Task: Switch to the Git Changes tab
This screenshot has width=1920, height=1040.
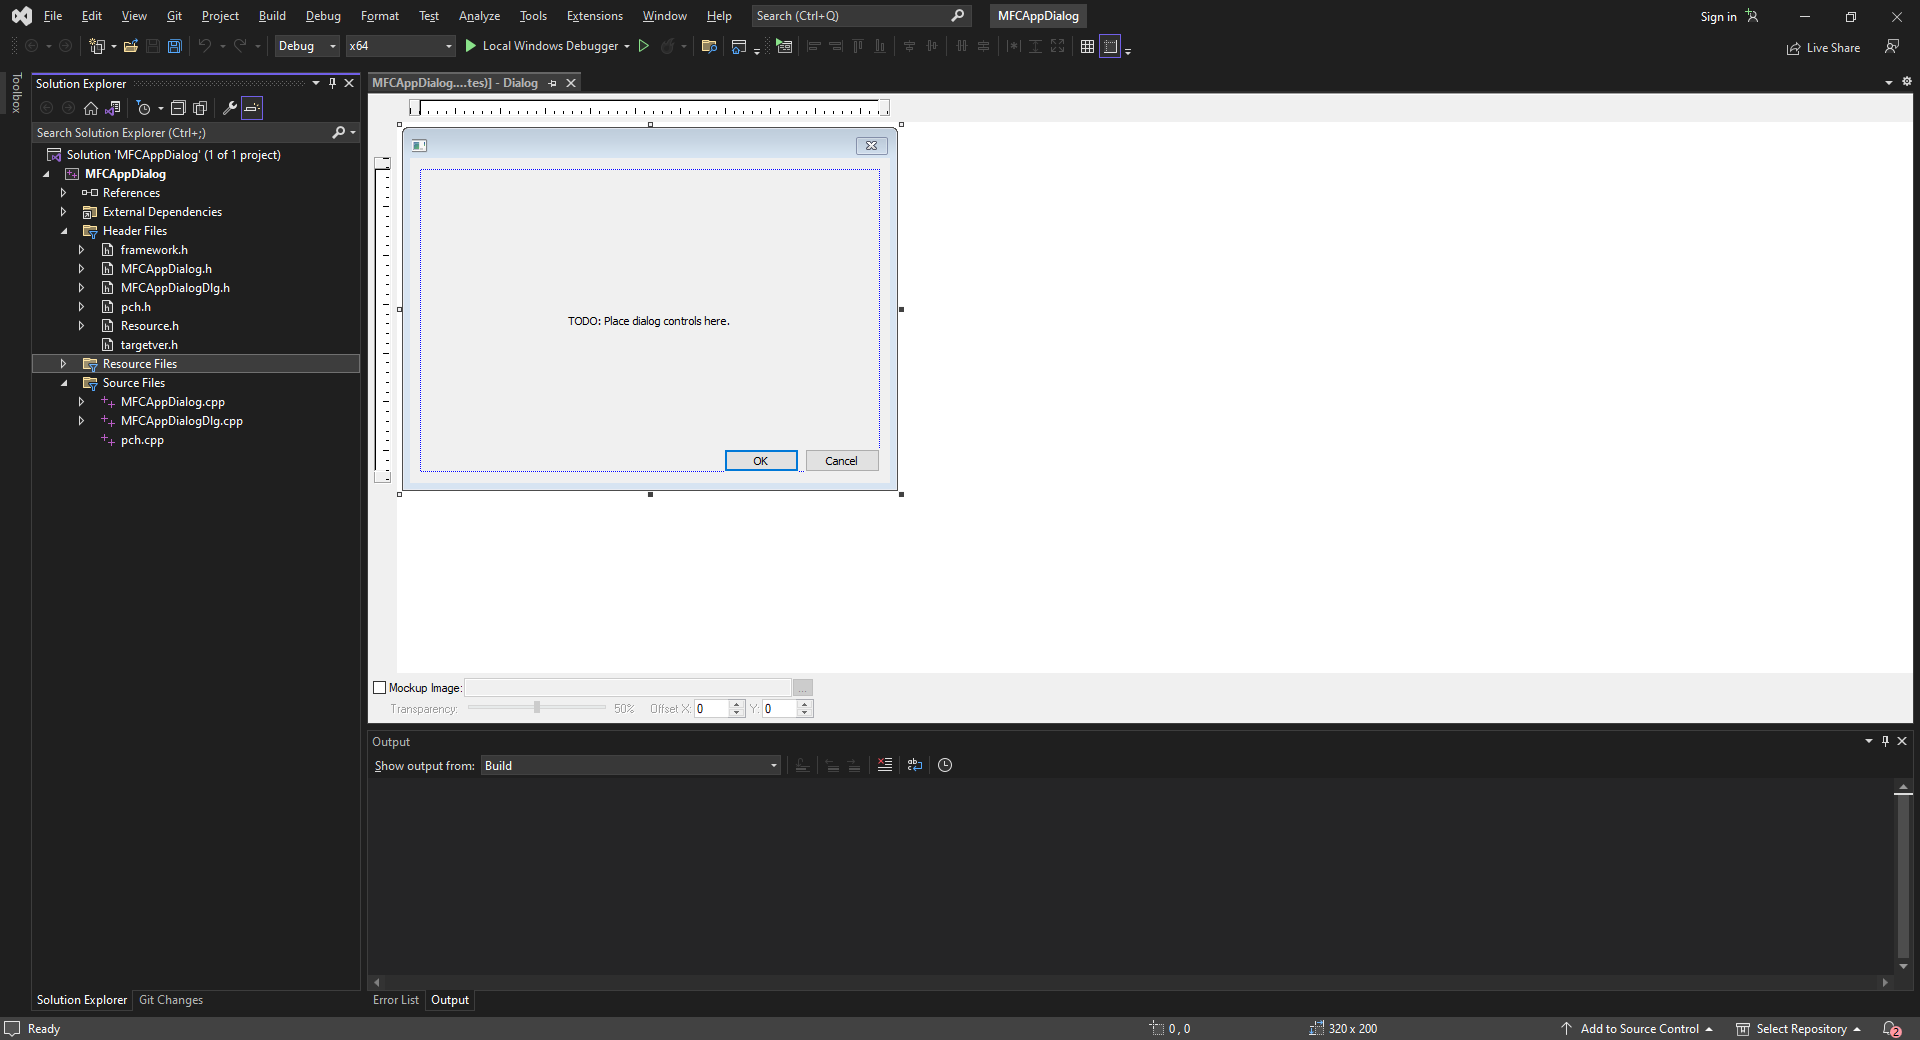Action: click(171, 1000)
